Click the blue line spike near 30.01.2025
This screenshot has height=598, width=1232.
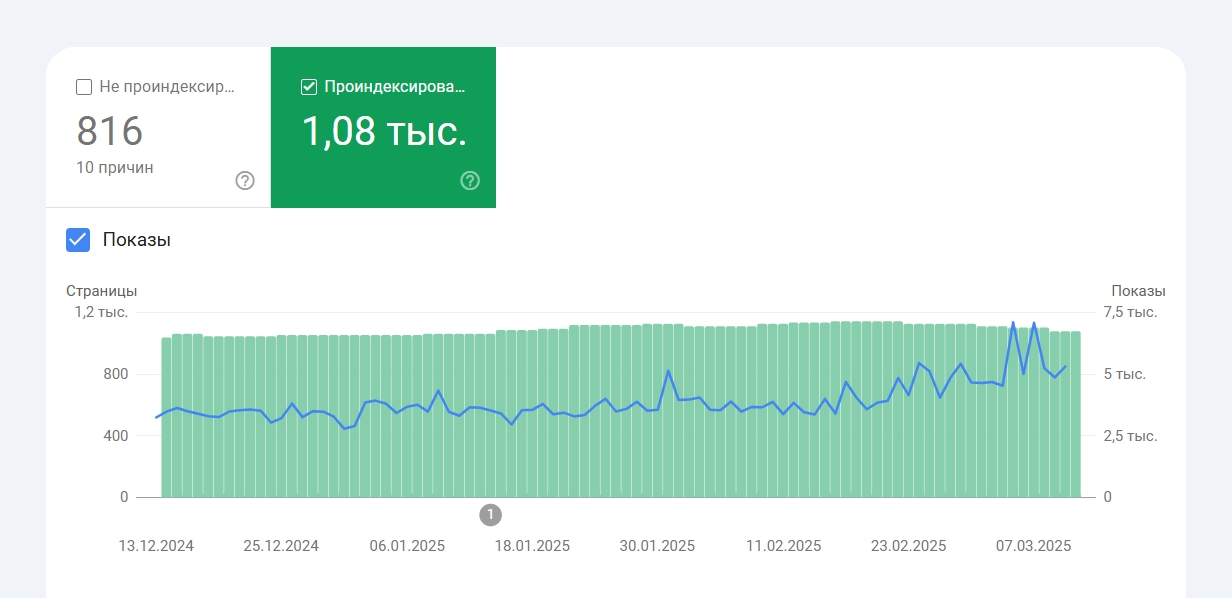click(x=668, y=371)
